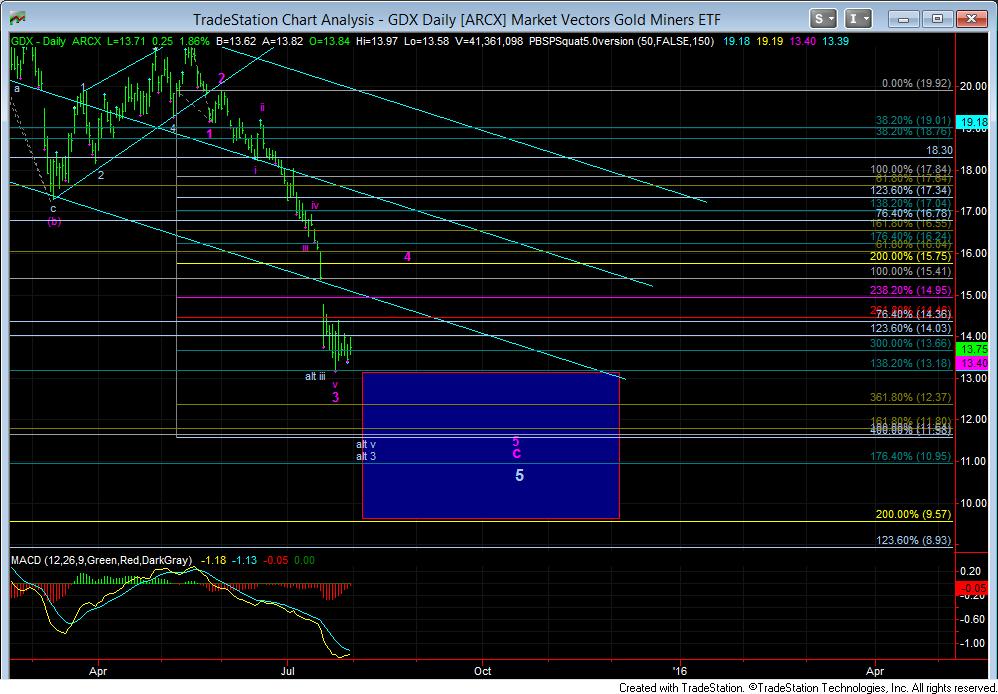Click the '176.40% (10.95)' Fibonacci label

[x=911, y=457]
